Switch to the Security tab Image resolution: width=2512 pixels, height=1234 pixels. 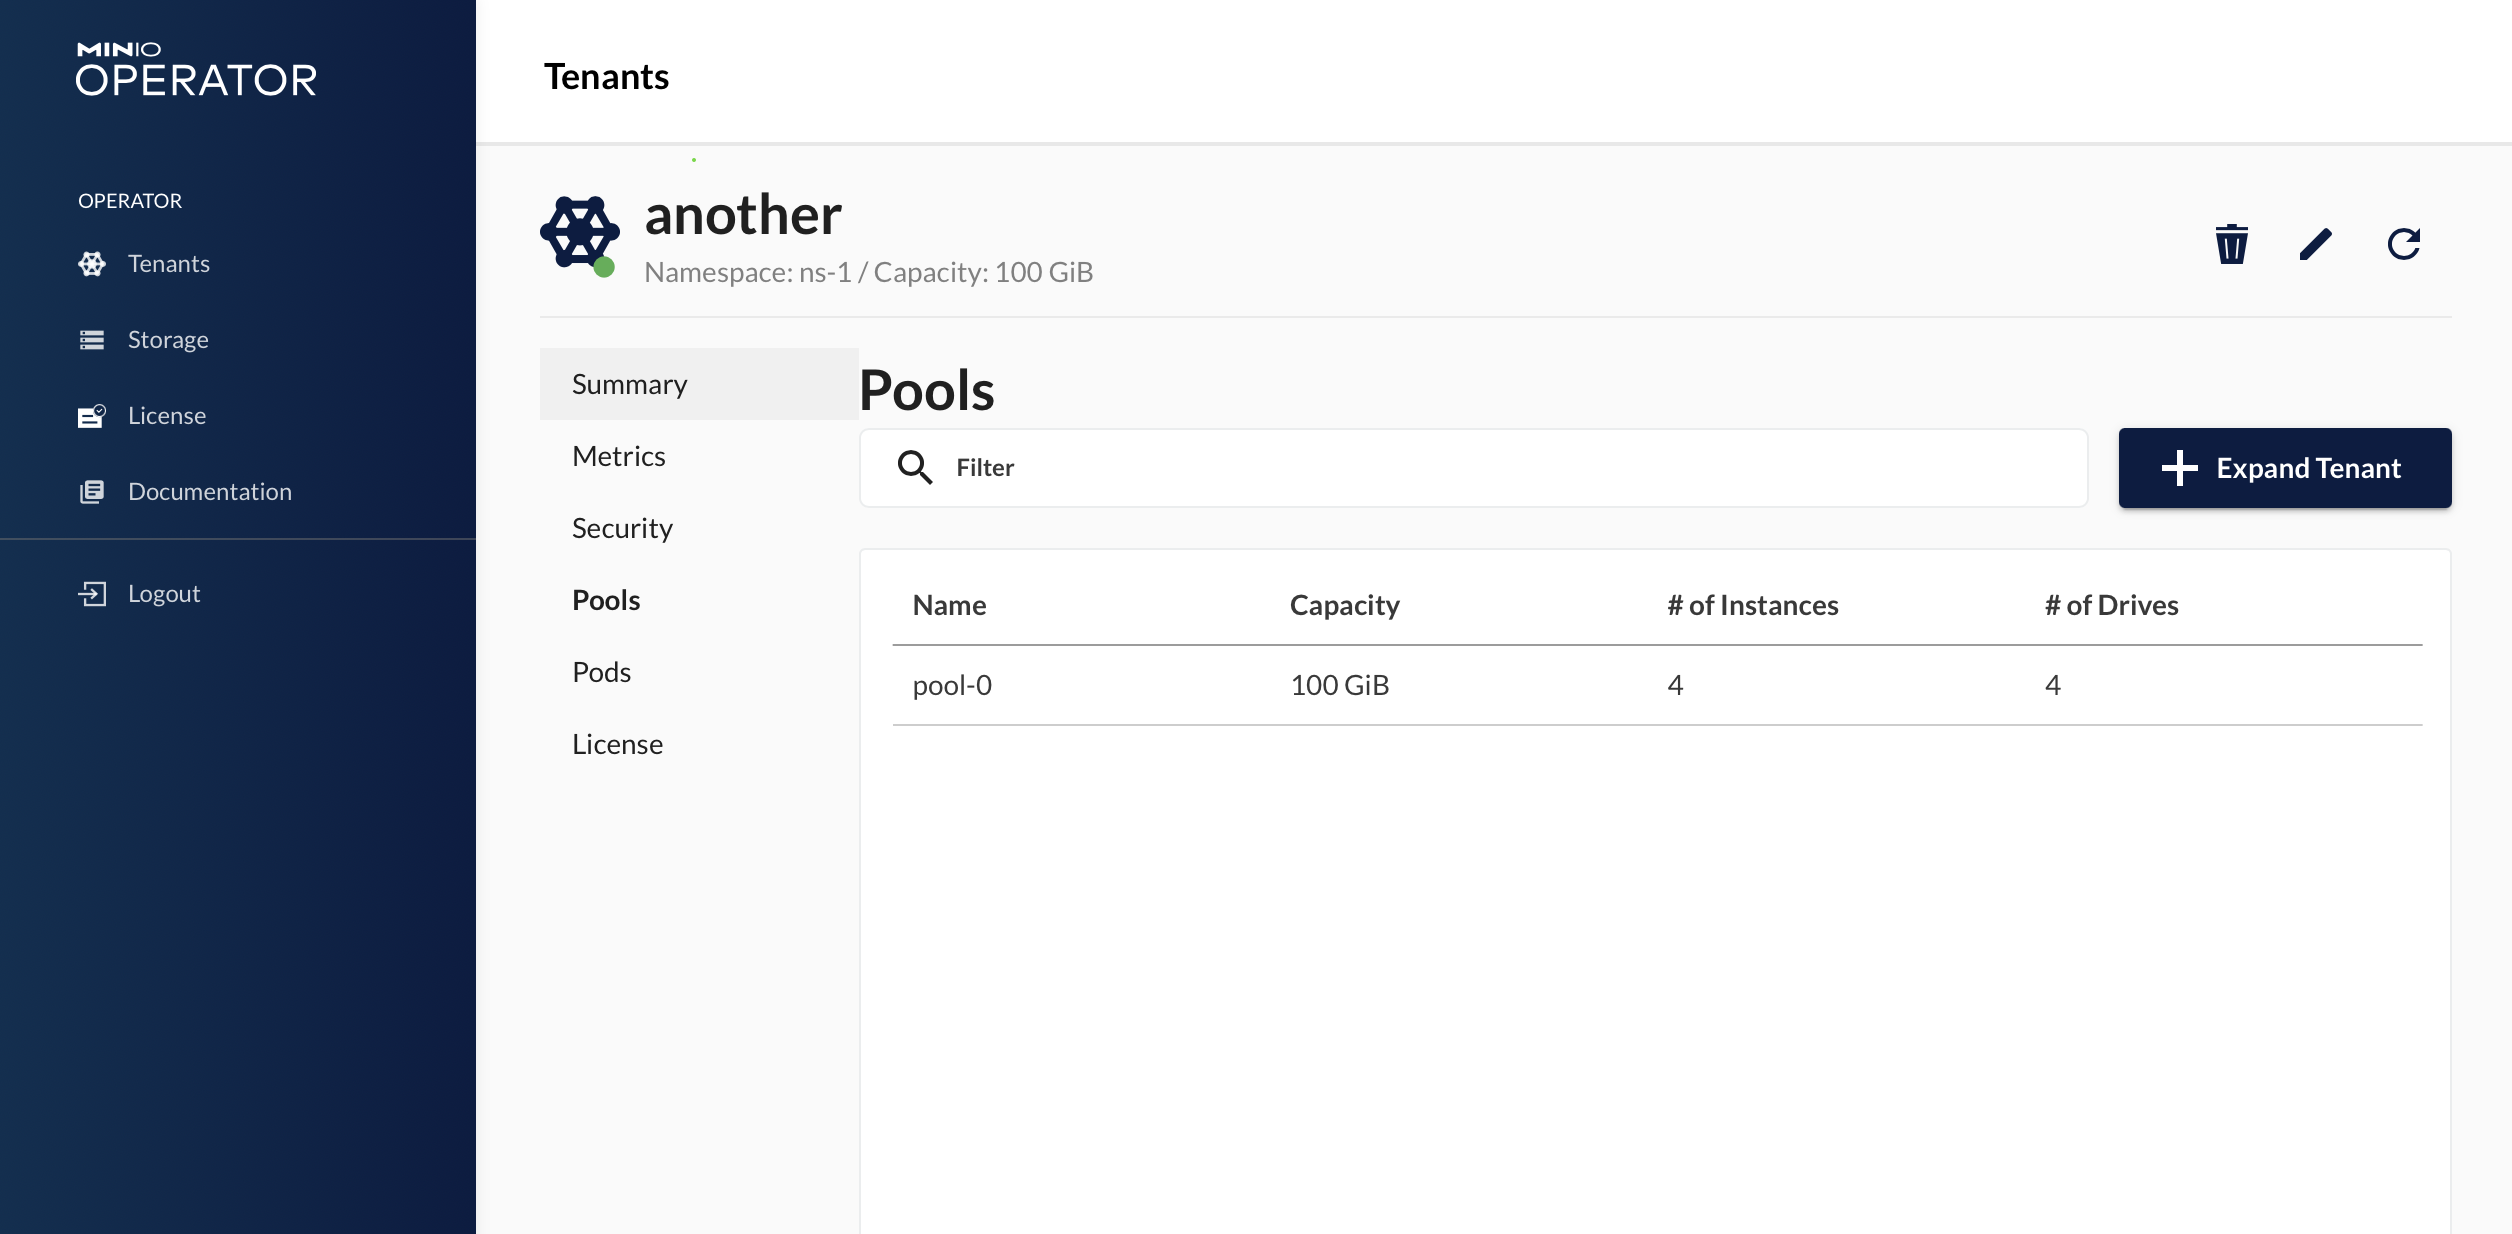[x=699, y=528]
